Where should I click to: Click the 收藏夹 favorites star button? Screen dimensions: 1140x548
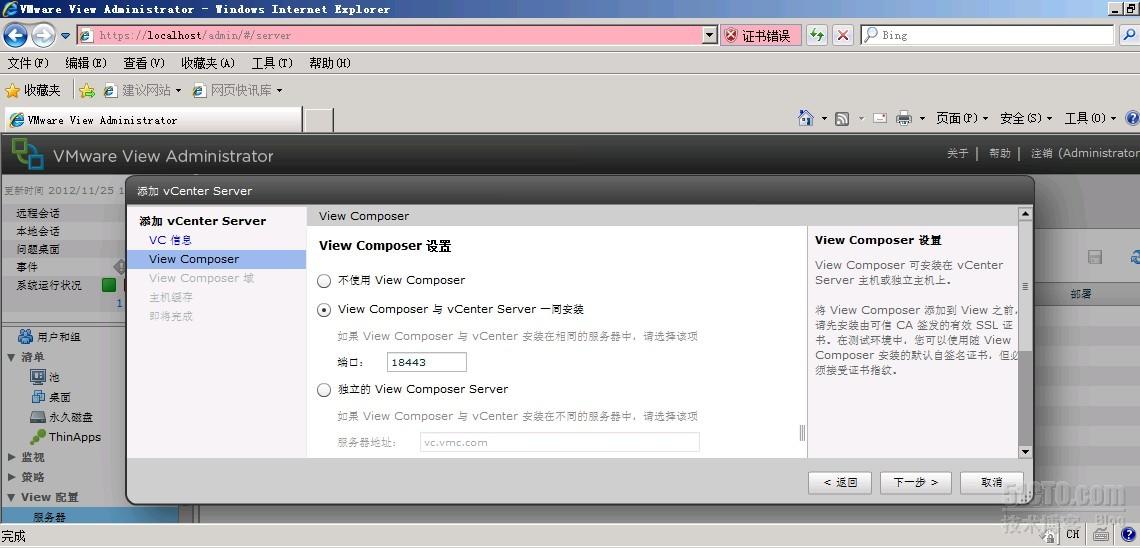coord(33,90)
